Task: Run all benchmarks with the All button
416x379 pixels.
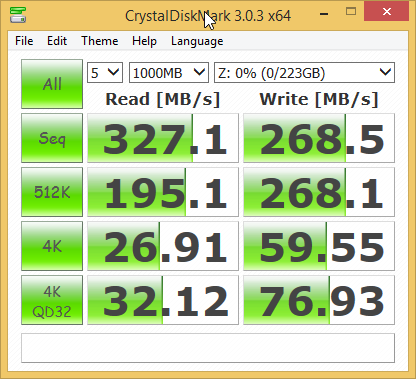Action: 52,84
